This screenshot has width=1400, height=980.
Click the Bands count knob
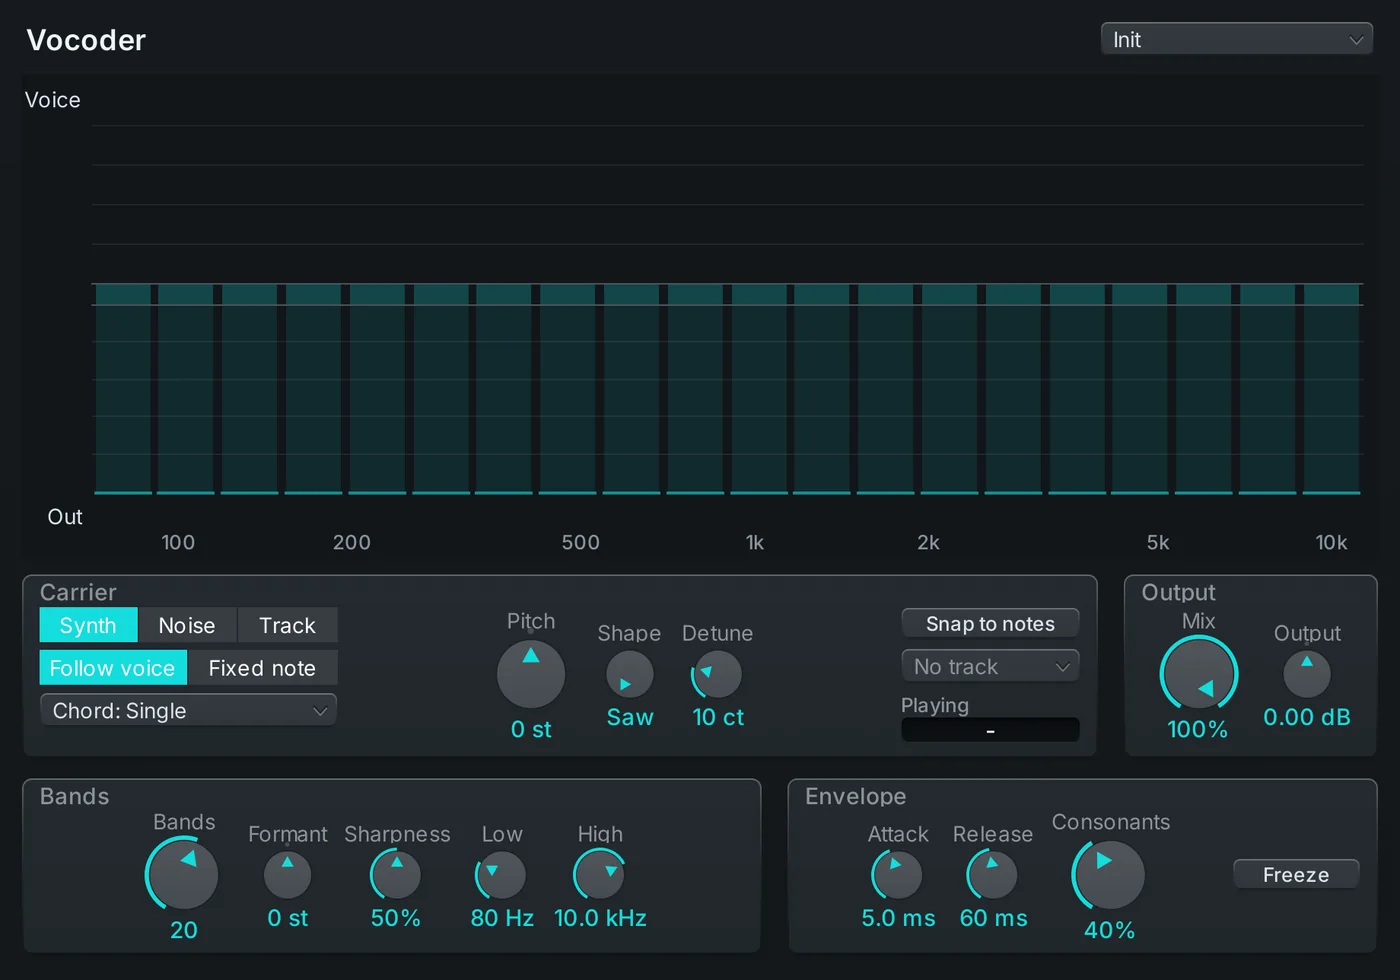(x=183, y=874)
